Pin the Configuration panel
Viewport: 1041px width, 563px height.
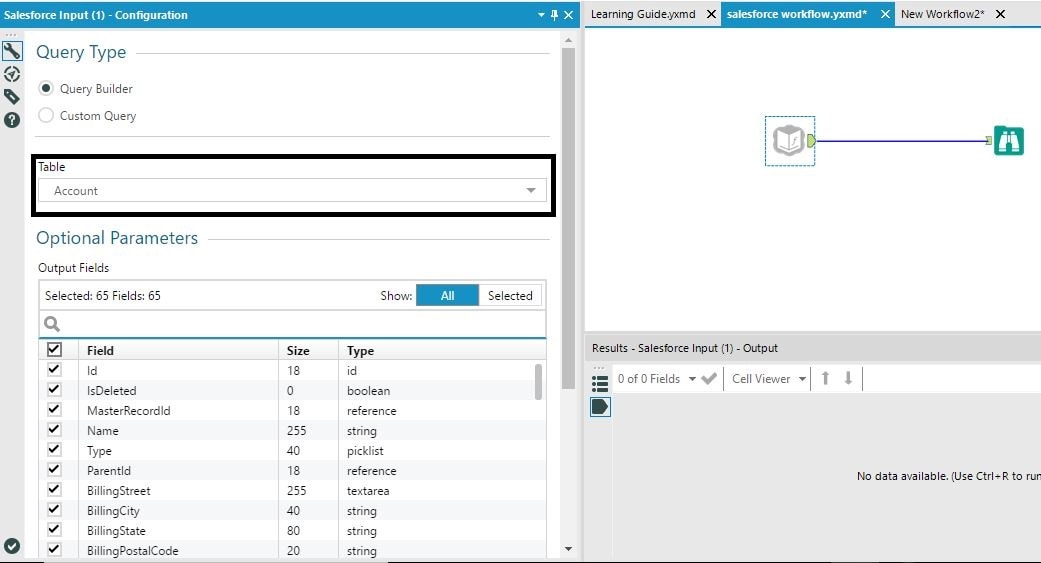pyautogui.click(x=554, y=15)
